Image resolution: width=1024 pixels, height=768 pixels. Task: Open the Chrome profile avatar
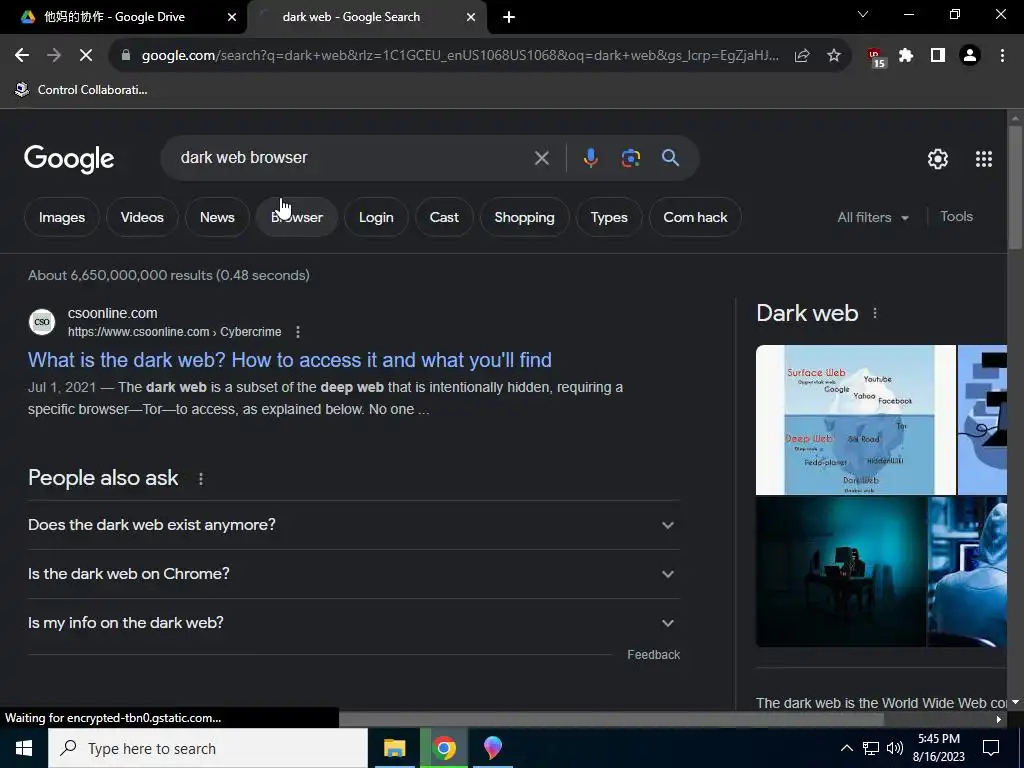[970, 56]
